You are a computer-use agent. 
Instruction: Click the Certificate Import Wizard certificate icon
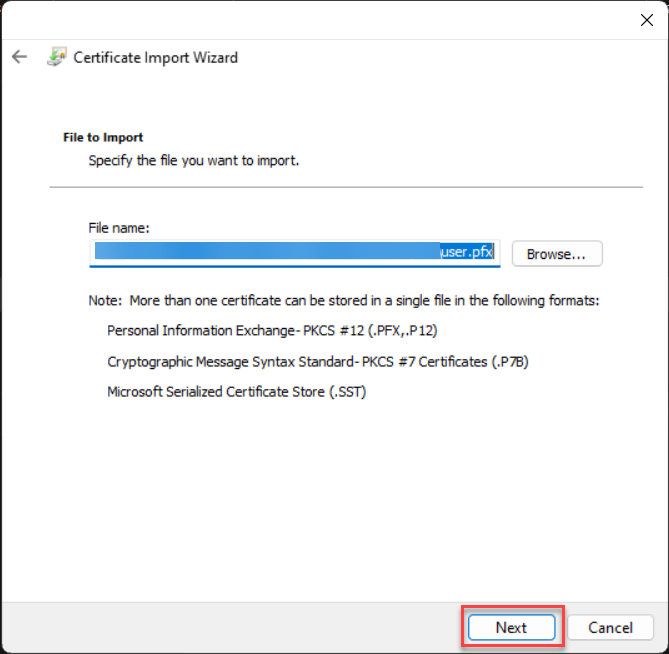coord(56,57)
